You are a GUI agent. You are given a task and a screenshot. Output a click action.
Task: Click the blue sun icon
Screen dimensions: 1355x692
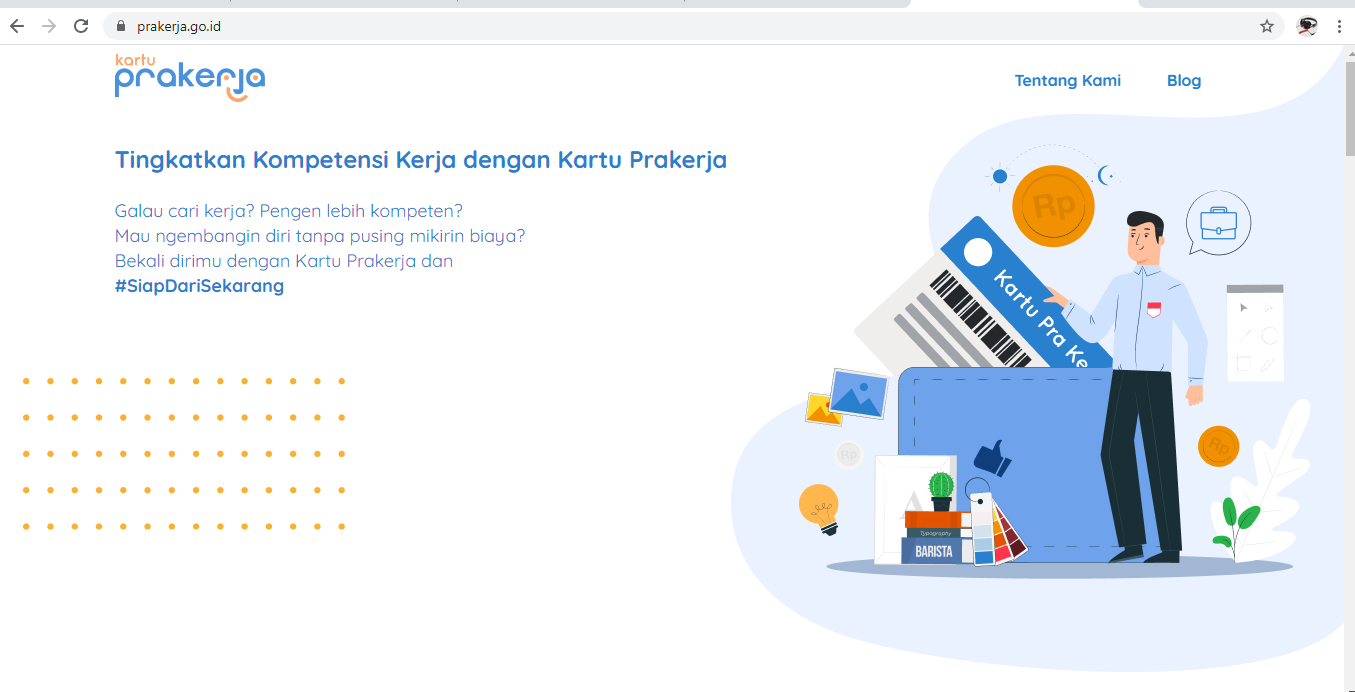click(x=999, y=177)
